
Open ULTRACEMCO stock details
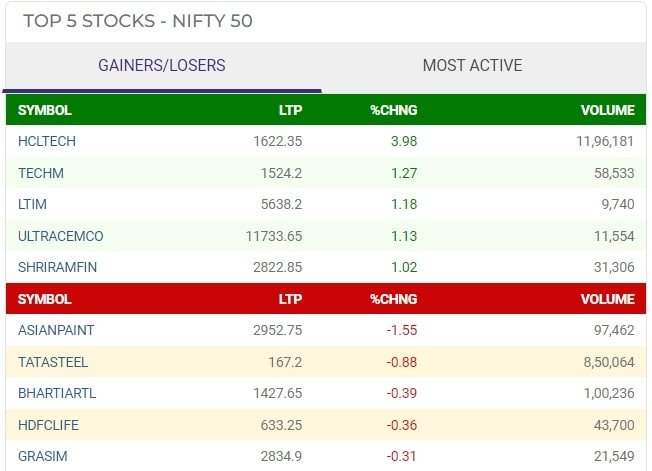(x=61, y=236)
